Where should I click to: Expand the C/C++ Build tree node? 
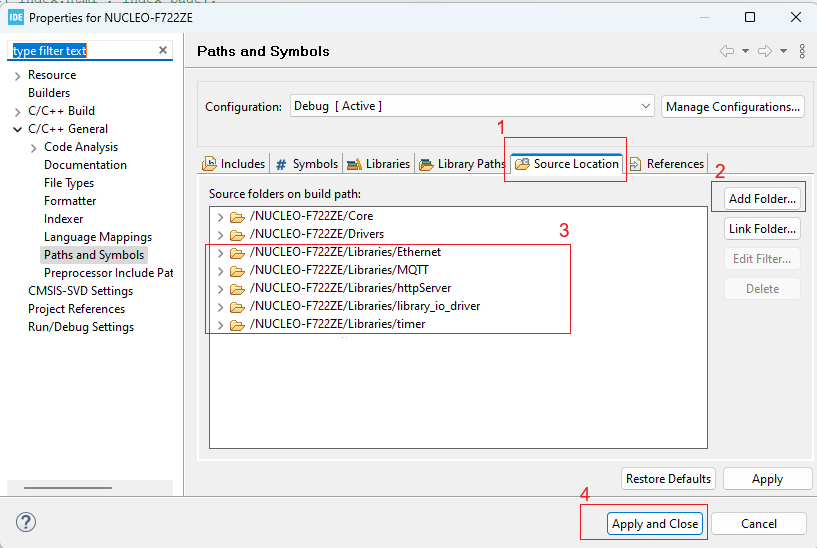(18, 112)
